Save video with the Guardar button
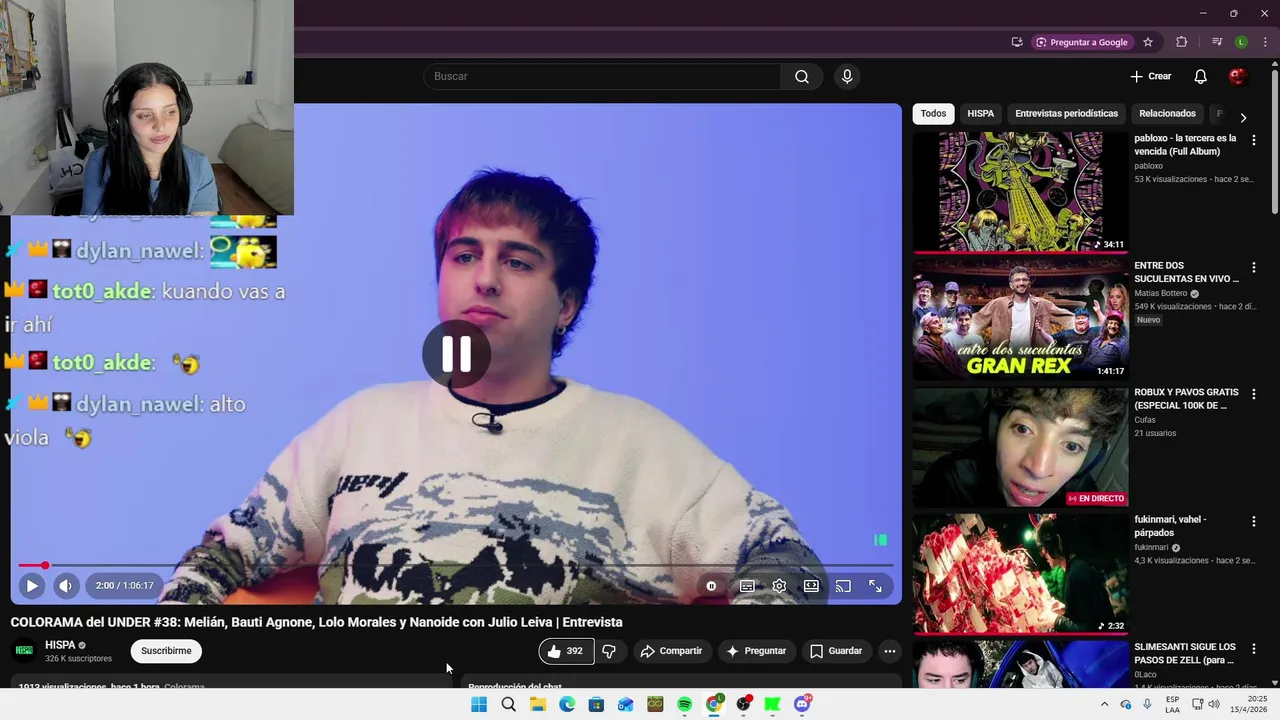 836,651
